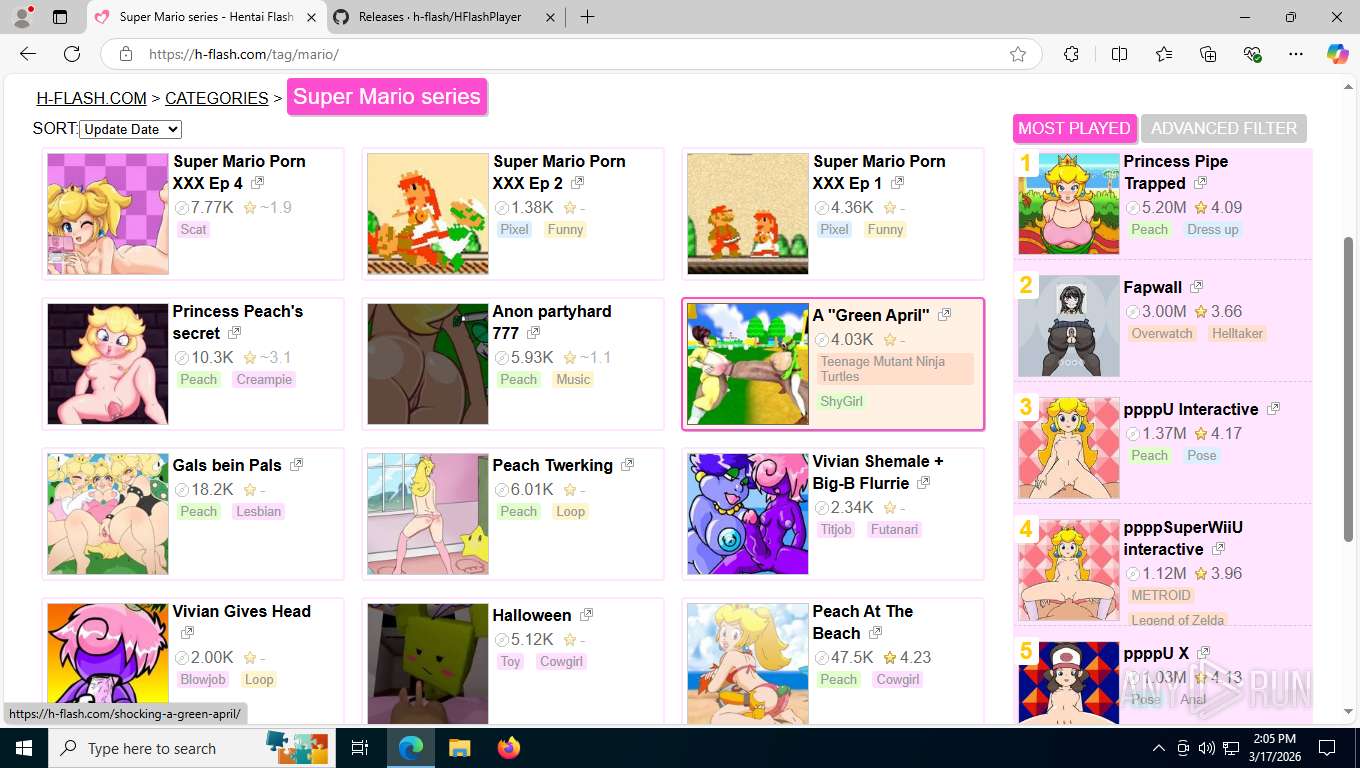Click the Dress up tag in sidebar

pyautogui.click(x=1212, y=229)
